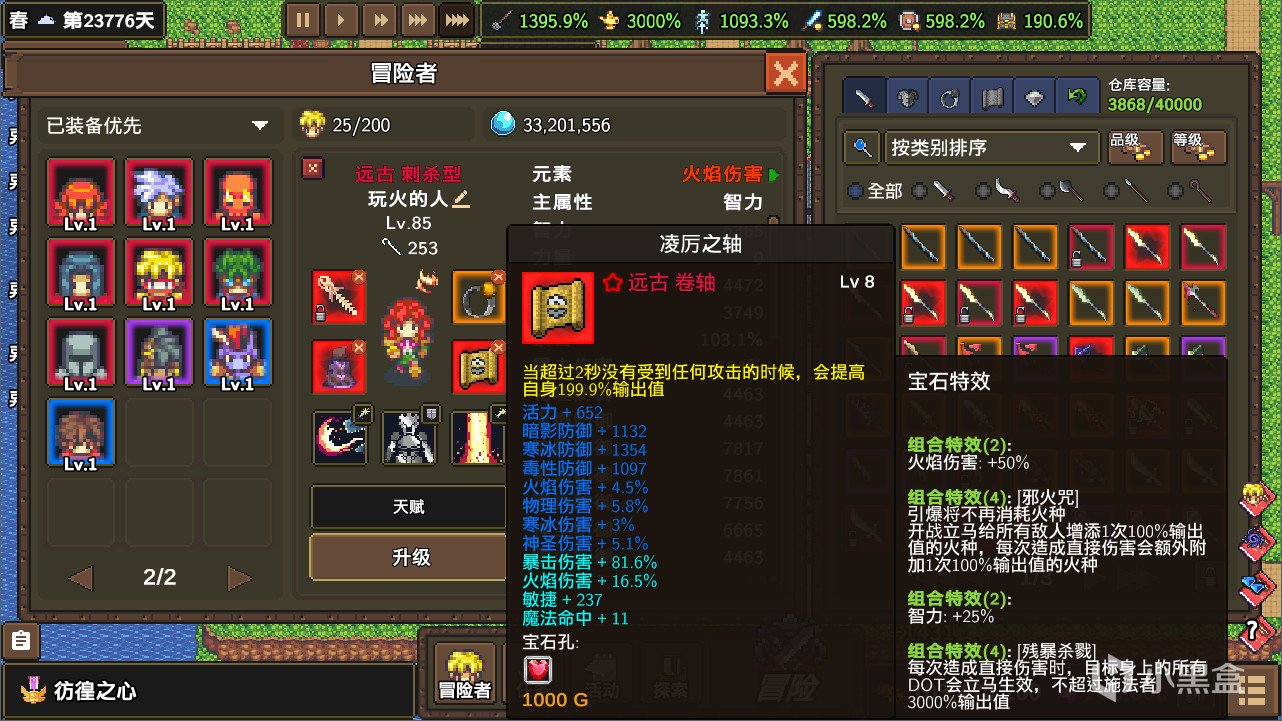Set the fastest game speed arrows
The height and width of the screenshot is (721, 1282).
tap(457, 20)
